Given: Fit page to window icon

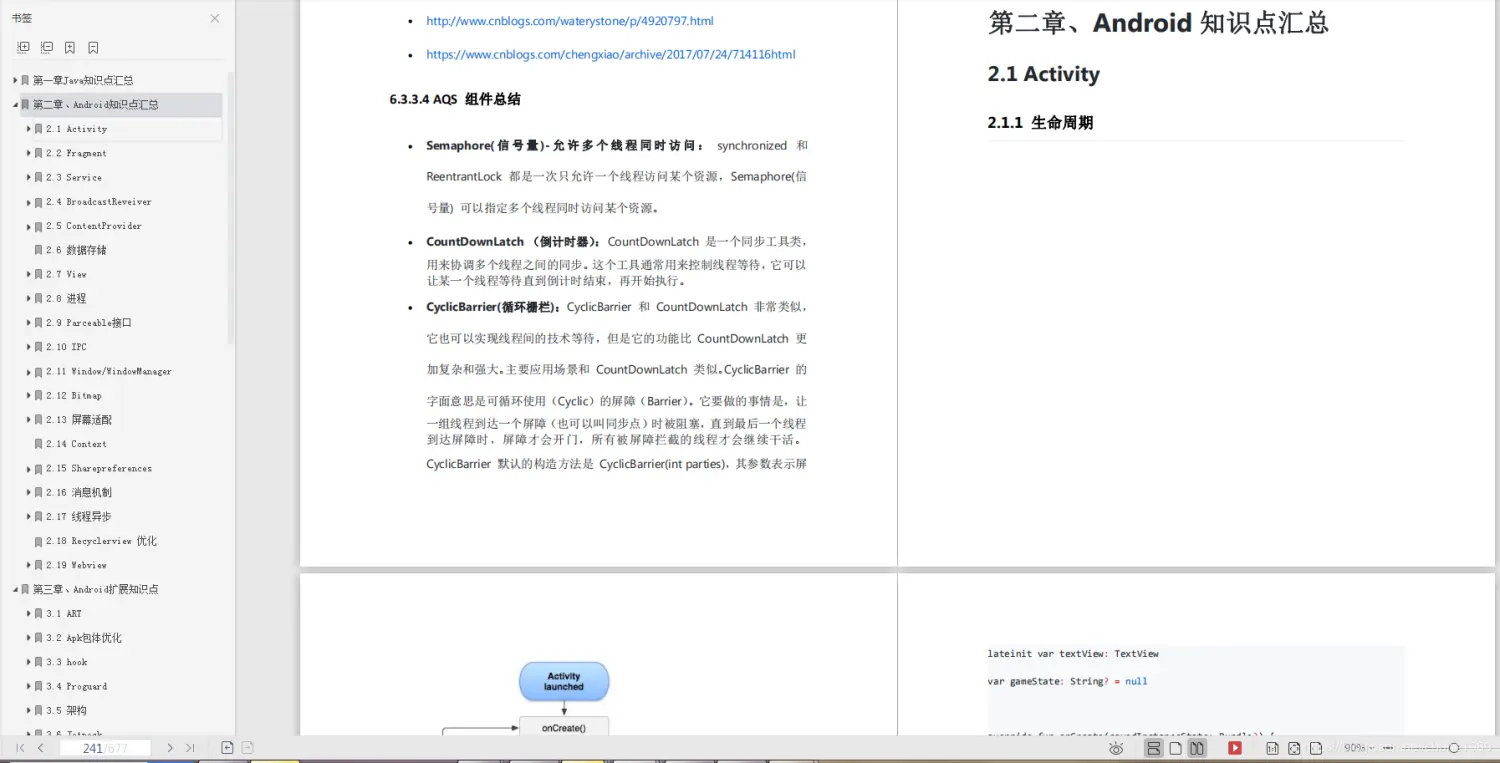Looking at the screenshot, I should coord(1294,748).
